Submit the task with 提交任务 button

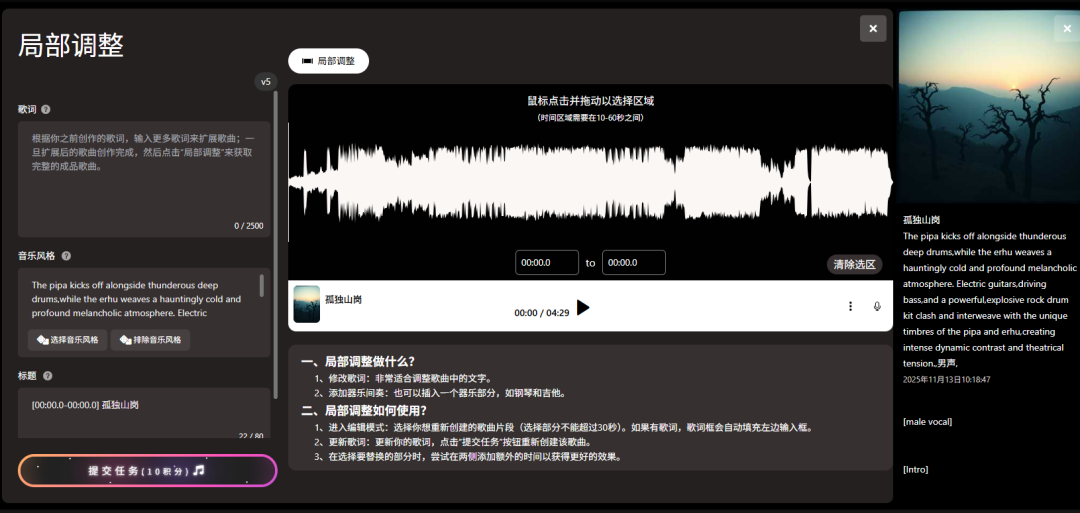coord(147,471)
